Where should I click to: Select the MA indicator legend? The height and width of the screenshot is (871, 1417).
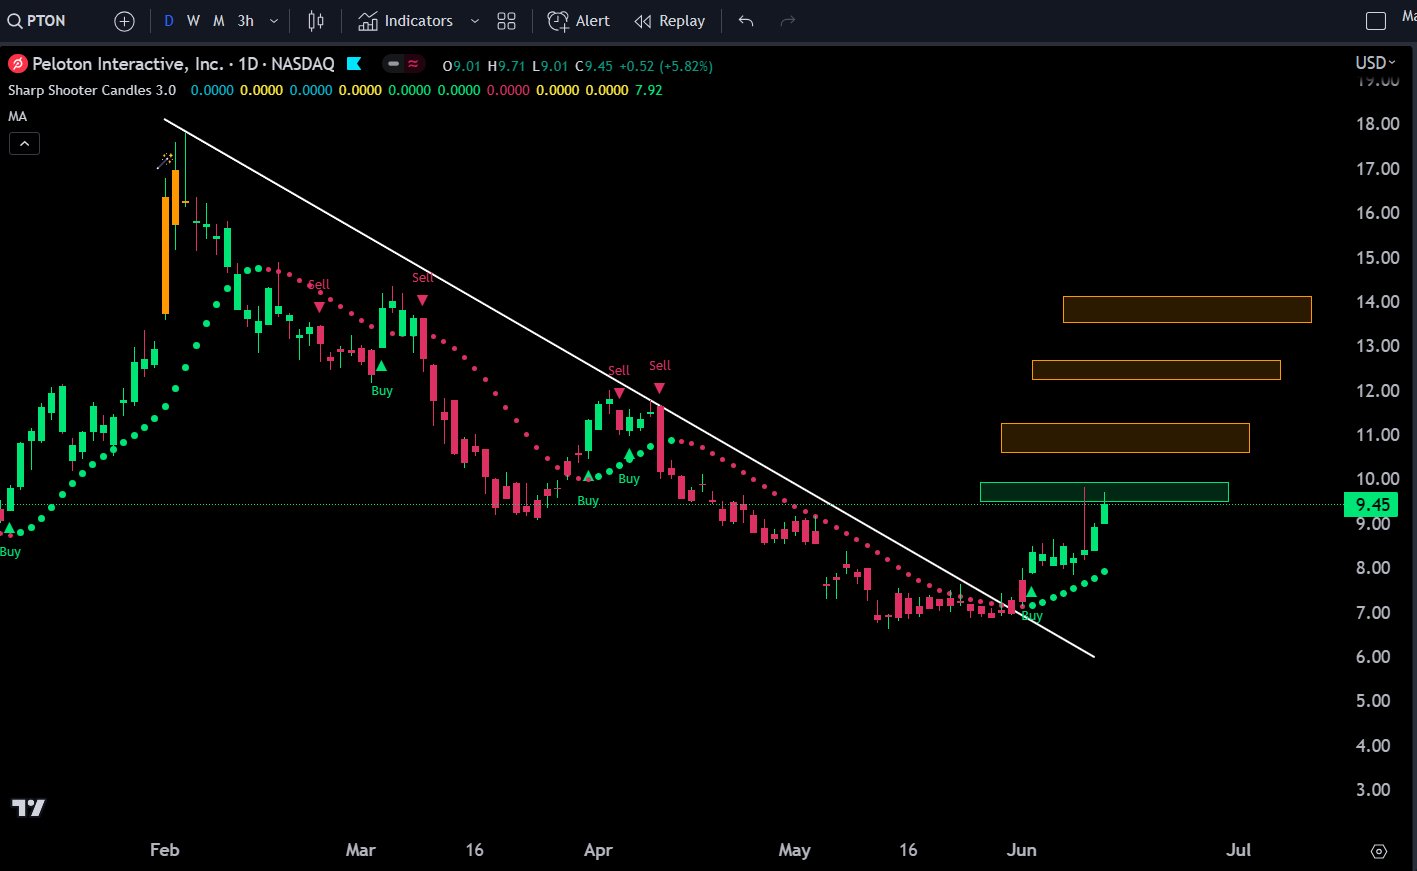click(17, 116)
